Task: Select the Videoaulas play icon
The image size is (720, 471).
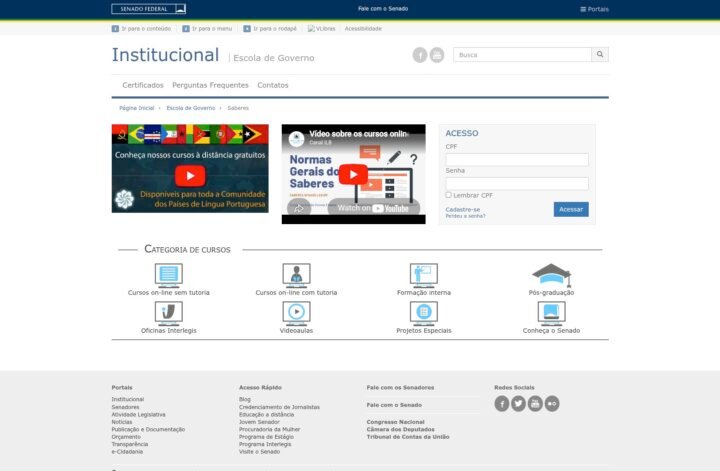Action: pos(296,313)
